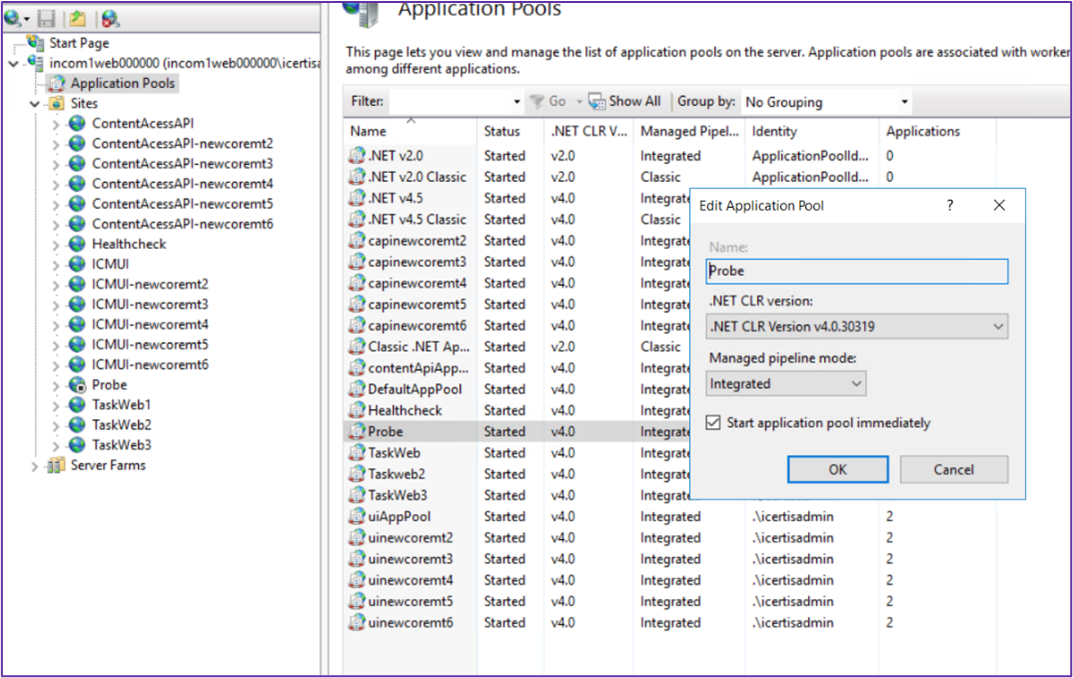
Task: Click the Delete Connection toolbar icon
Action: click(110, 18)
